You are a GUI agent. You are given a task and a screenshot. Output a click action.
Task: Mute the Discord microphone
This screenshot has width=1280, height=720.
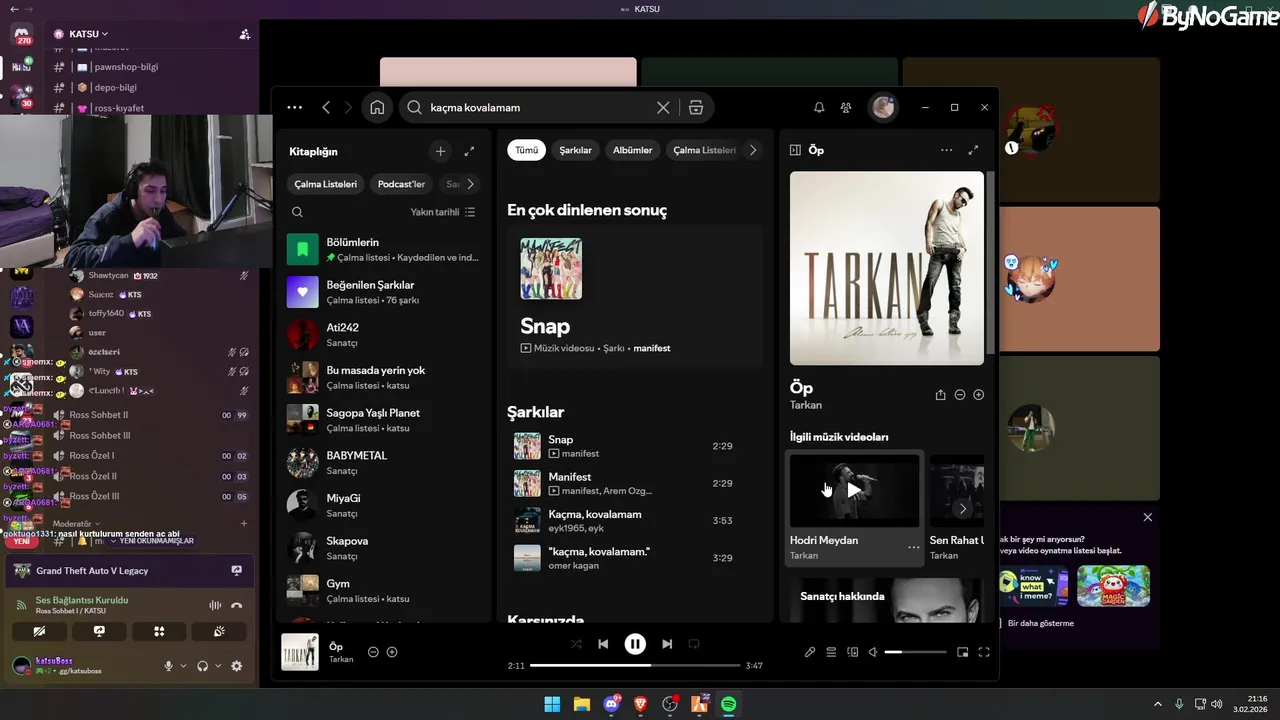(168, 666)
